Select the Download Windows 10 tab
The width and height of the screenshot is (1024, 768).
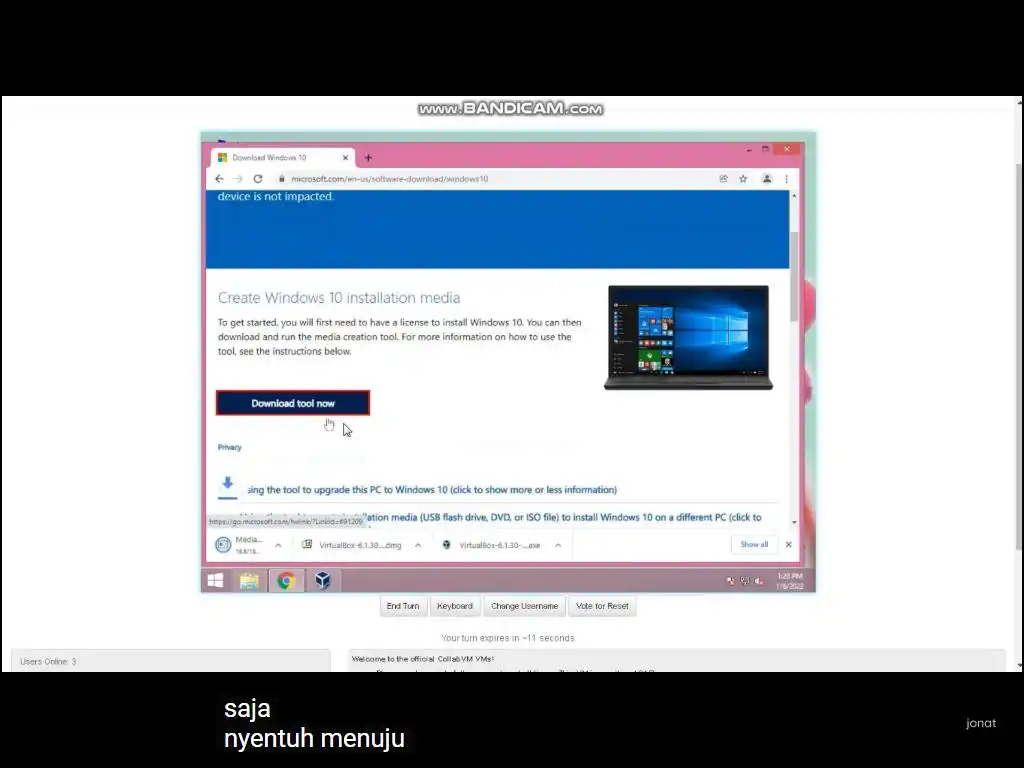[283, 157]
